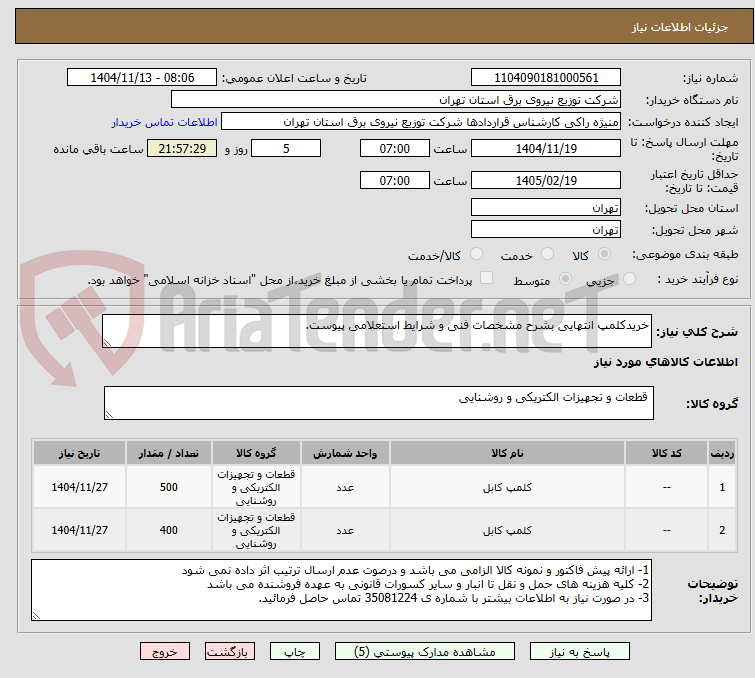The height and width of the screenshot is (678, 755).
Task: Click unit عدد in row 1
Action: pyautogui.click(x=345, y=487)
